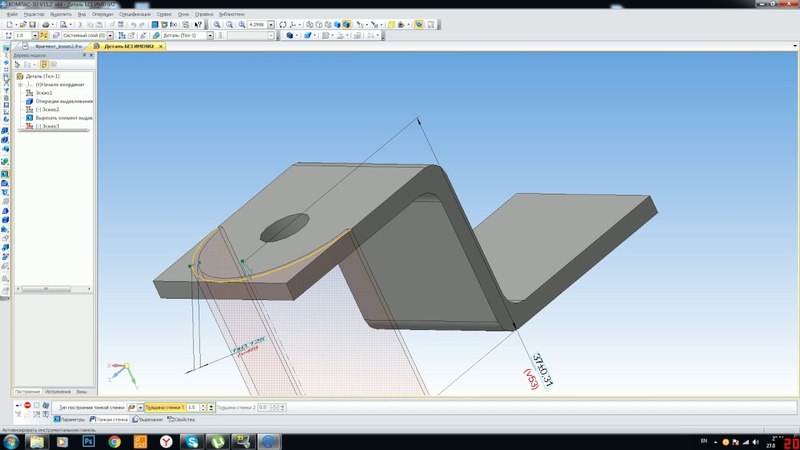
Task: Open the Параметры tab in property panel
Action: pos(73,419)
